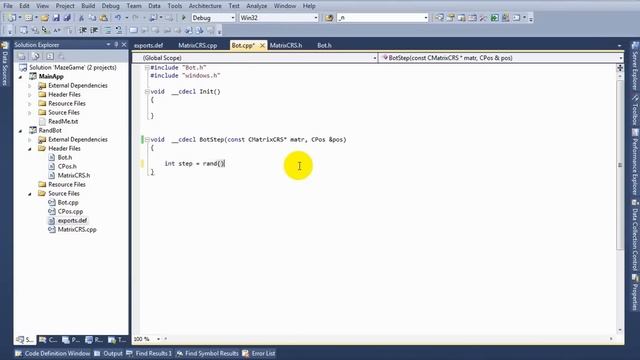This screenshot has width=640, height=360.
Task: Click the Undo arrow toolbar icon
Action: coord(118,18)
